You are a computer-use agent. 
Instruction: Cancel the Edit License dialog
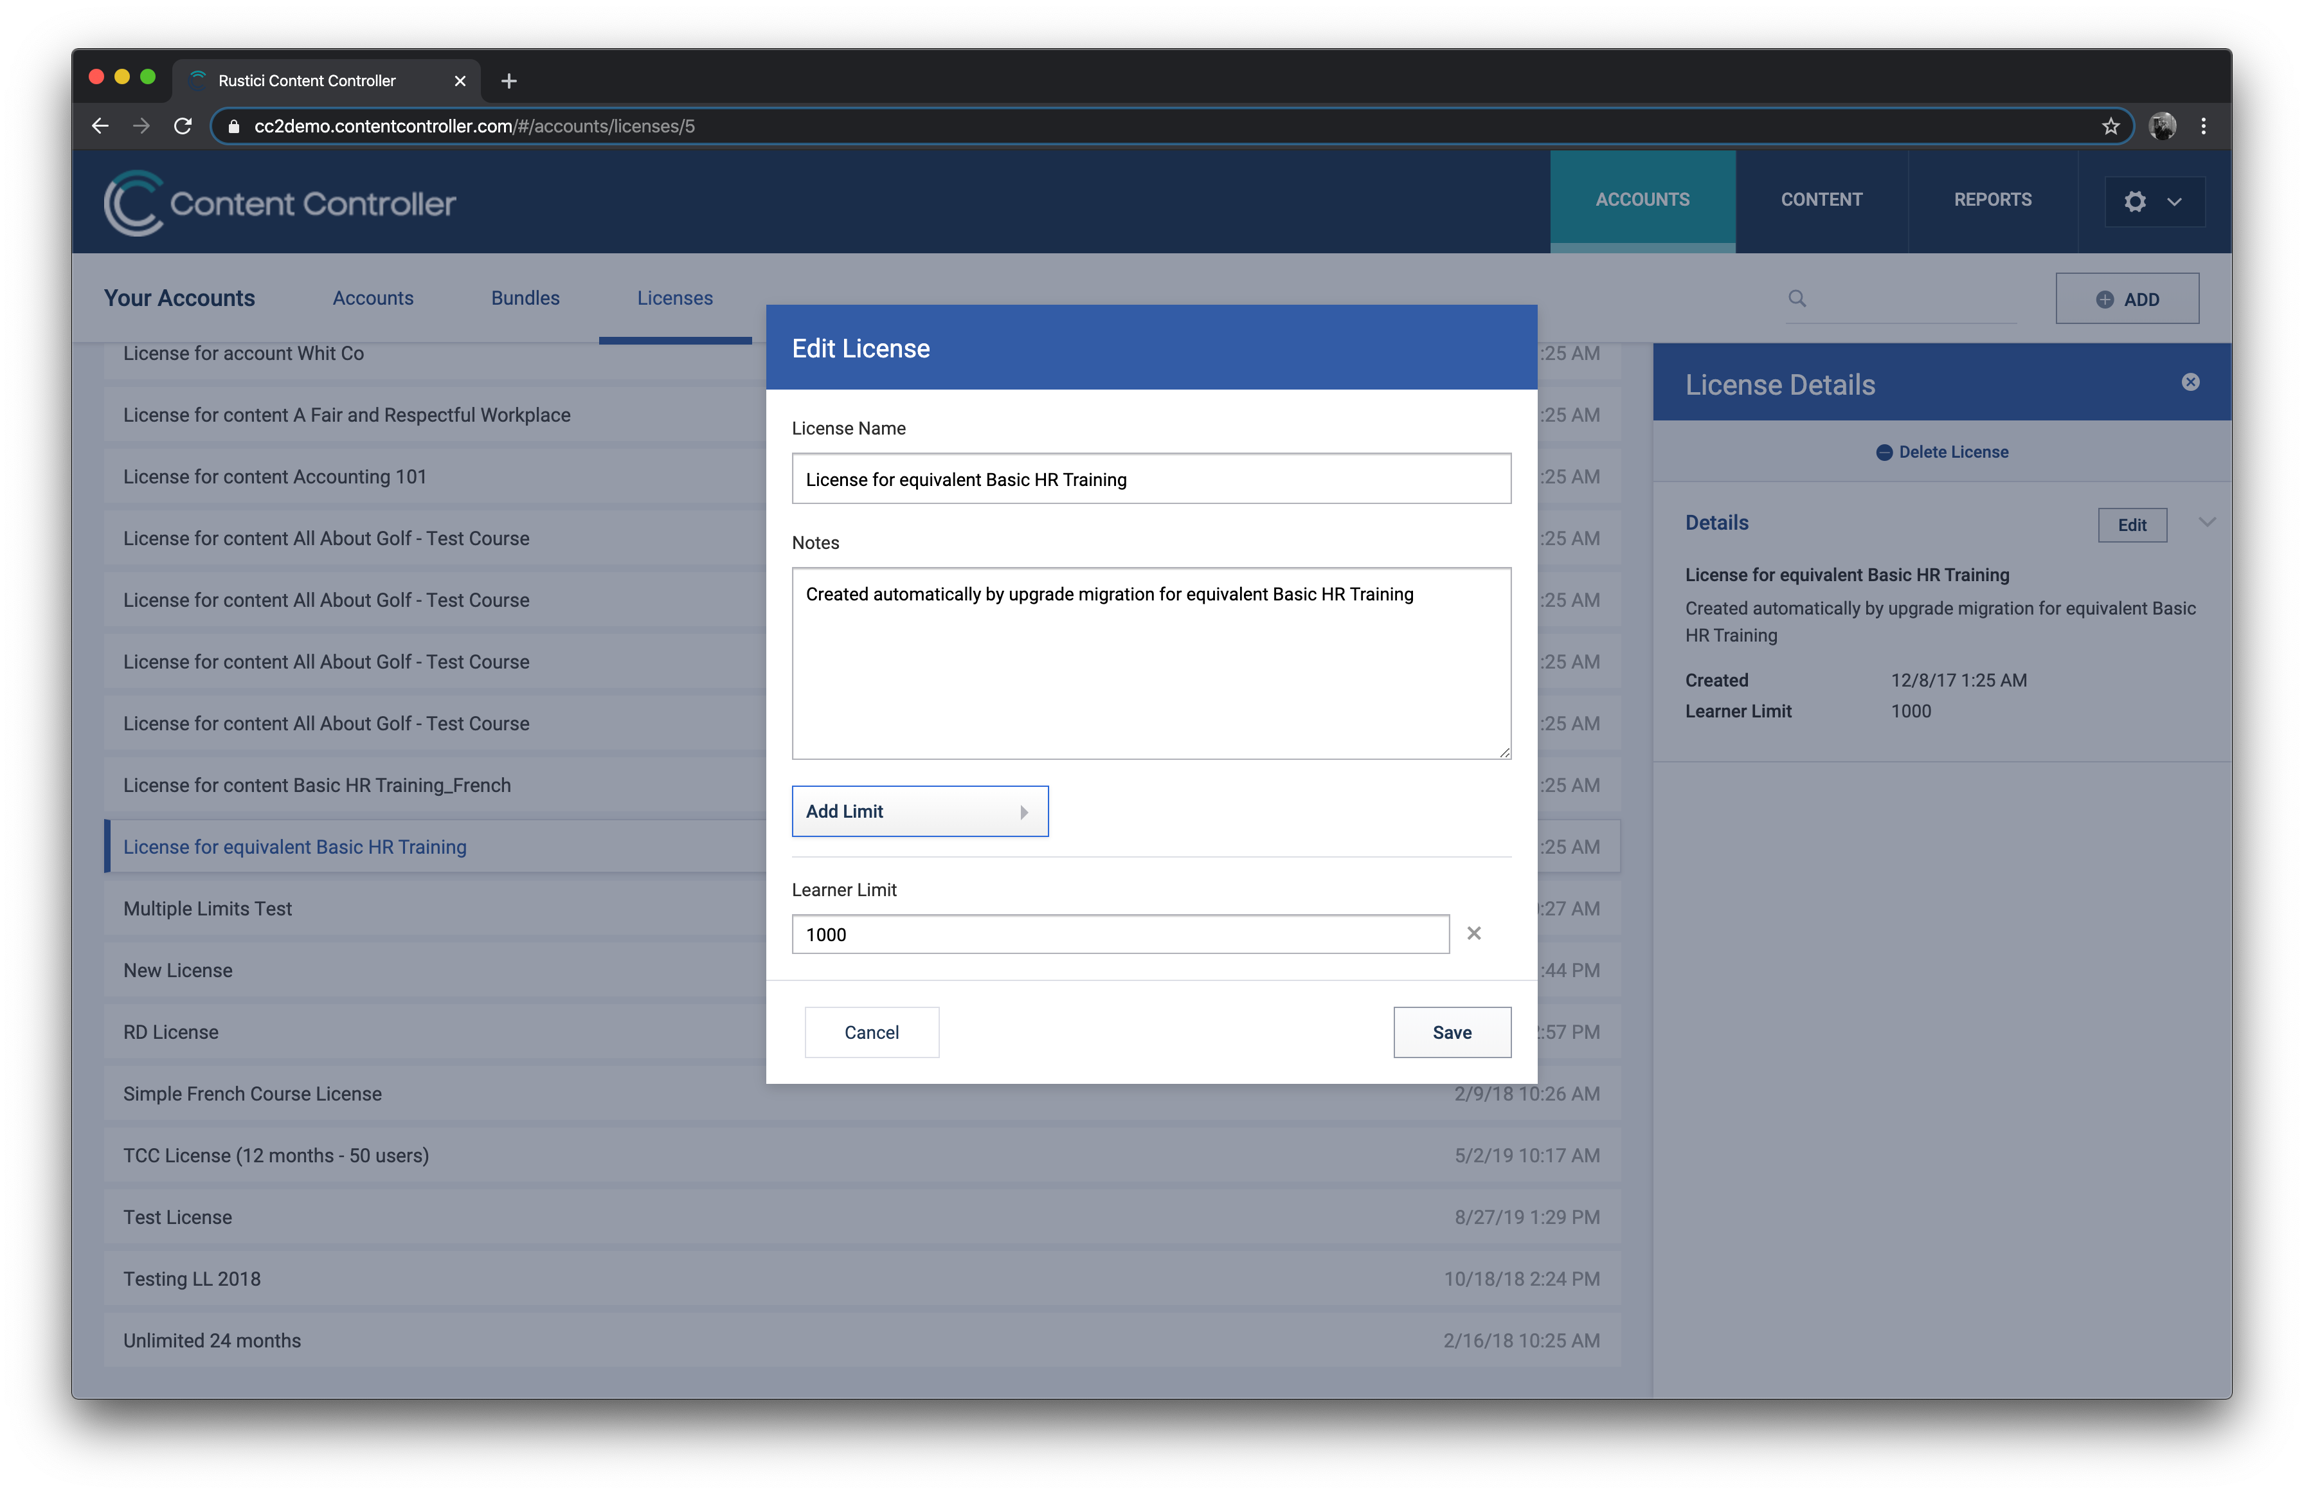(x=871, y=1032)
